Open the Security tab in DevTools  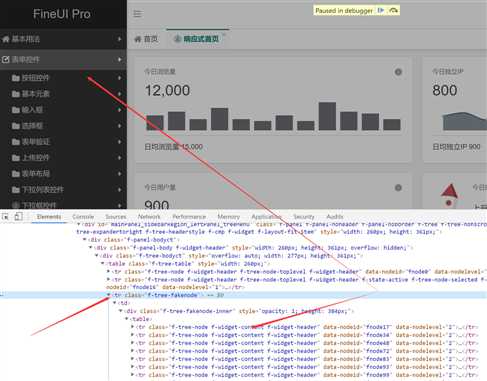coord(304,217)
